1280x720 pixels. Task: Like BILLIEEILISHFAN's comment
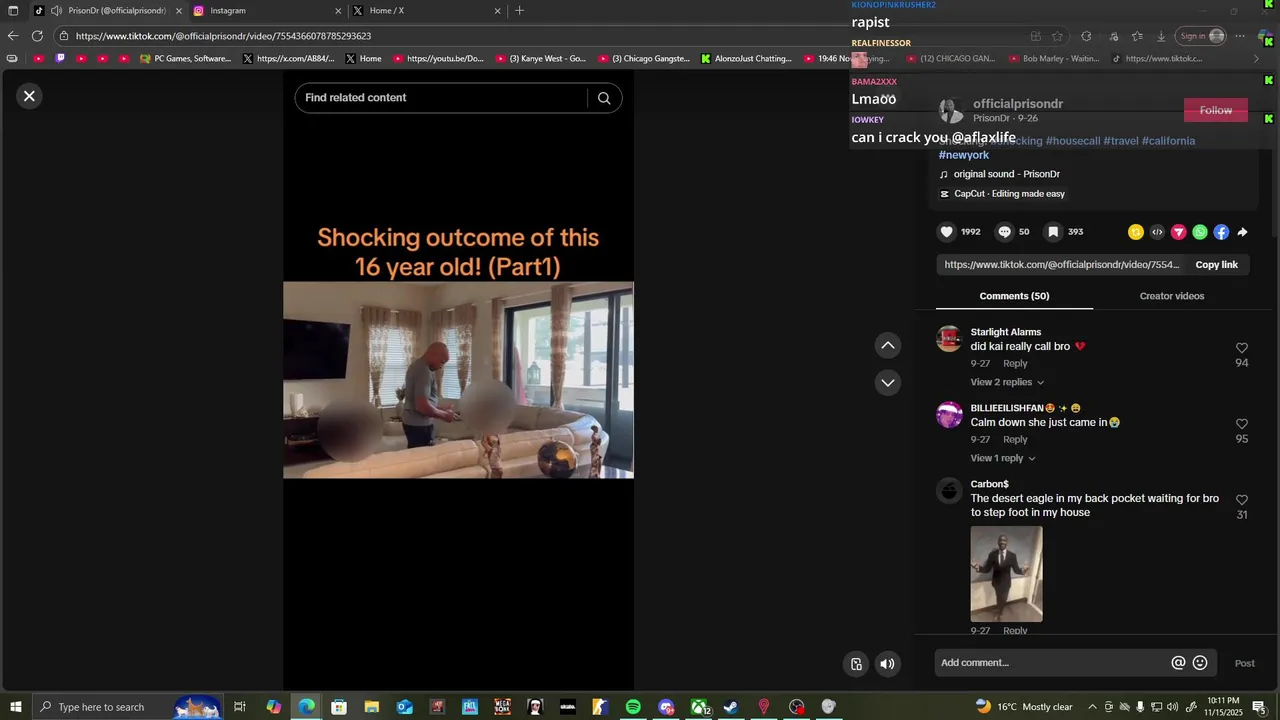pyautogui.click(x=1242, y=424)
